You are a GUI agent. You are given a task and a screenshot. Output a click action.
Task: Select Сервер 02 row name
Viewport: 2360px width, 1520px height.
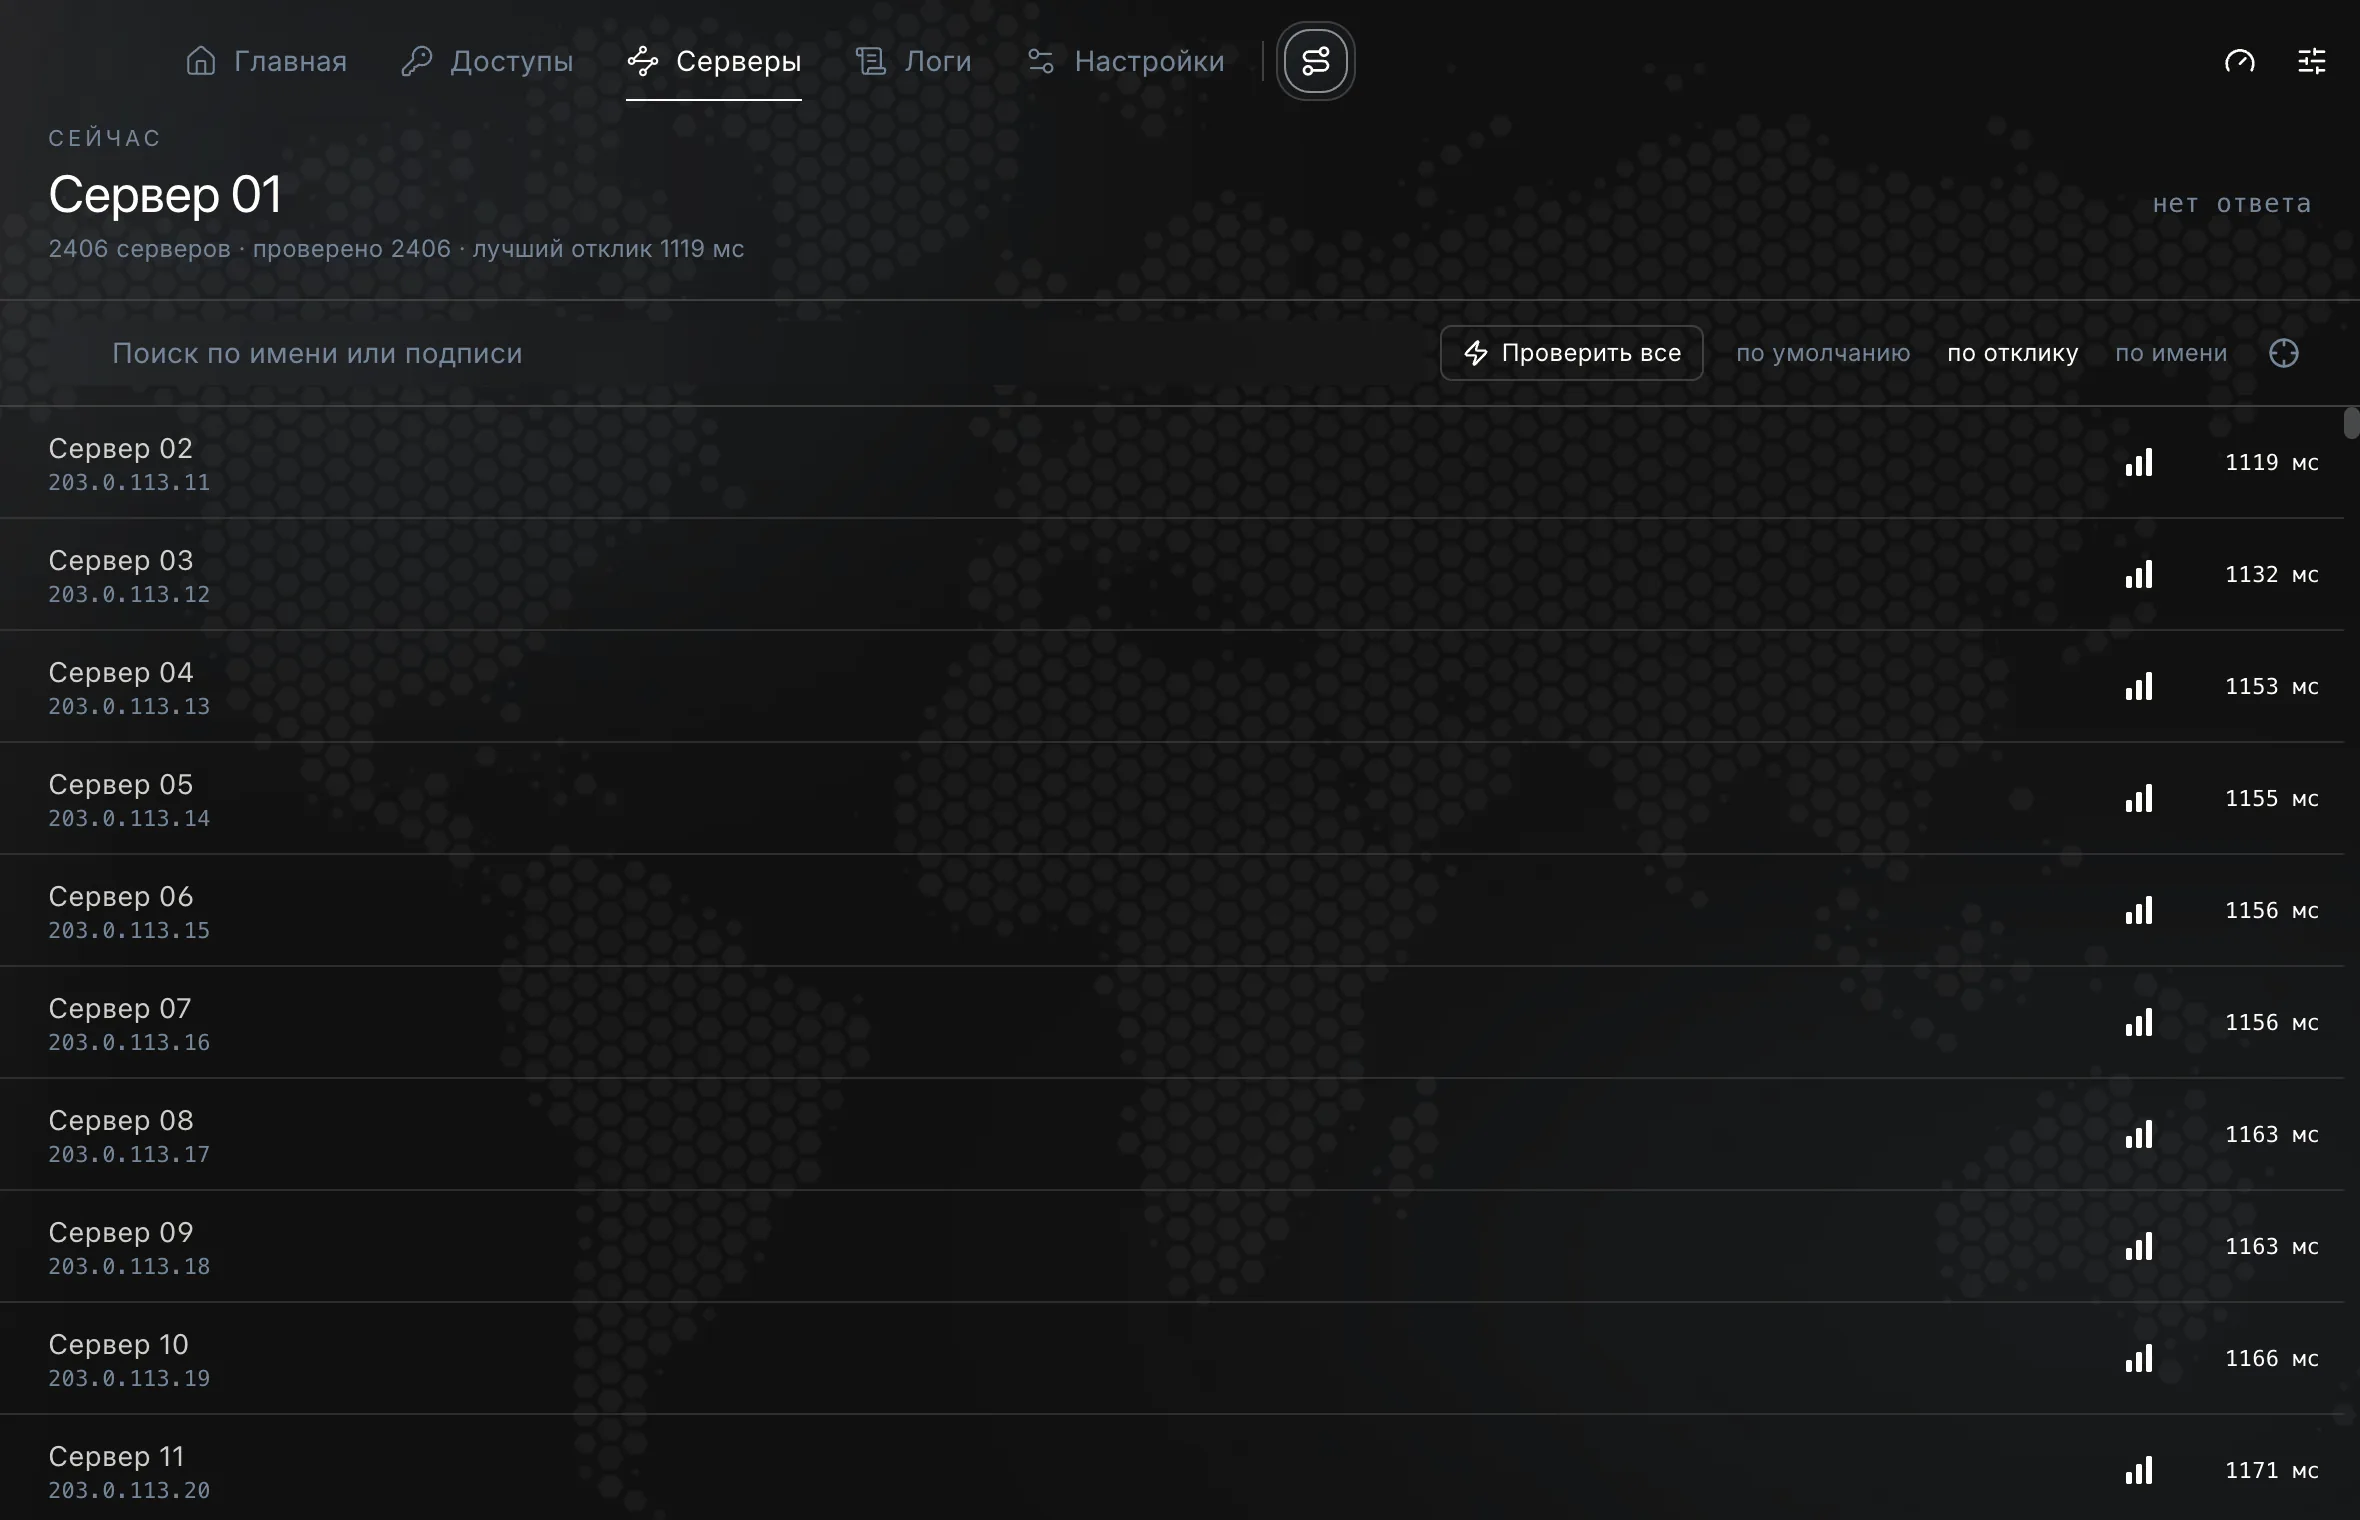[120, 448]
